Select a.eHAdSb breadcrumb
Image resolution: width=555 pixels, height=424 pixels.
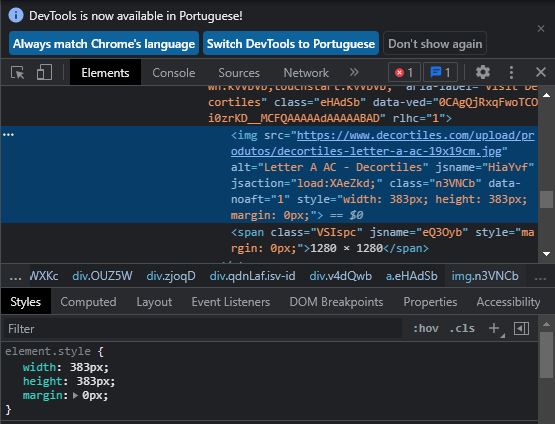[x=411, y=276]
